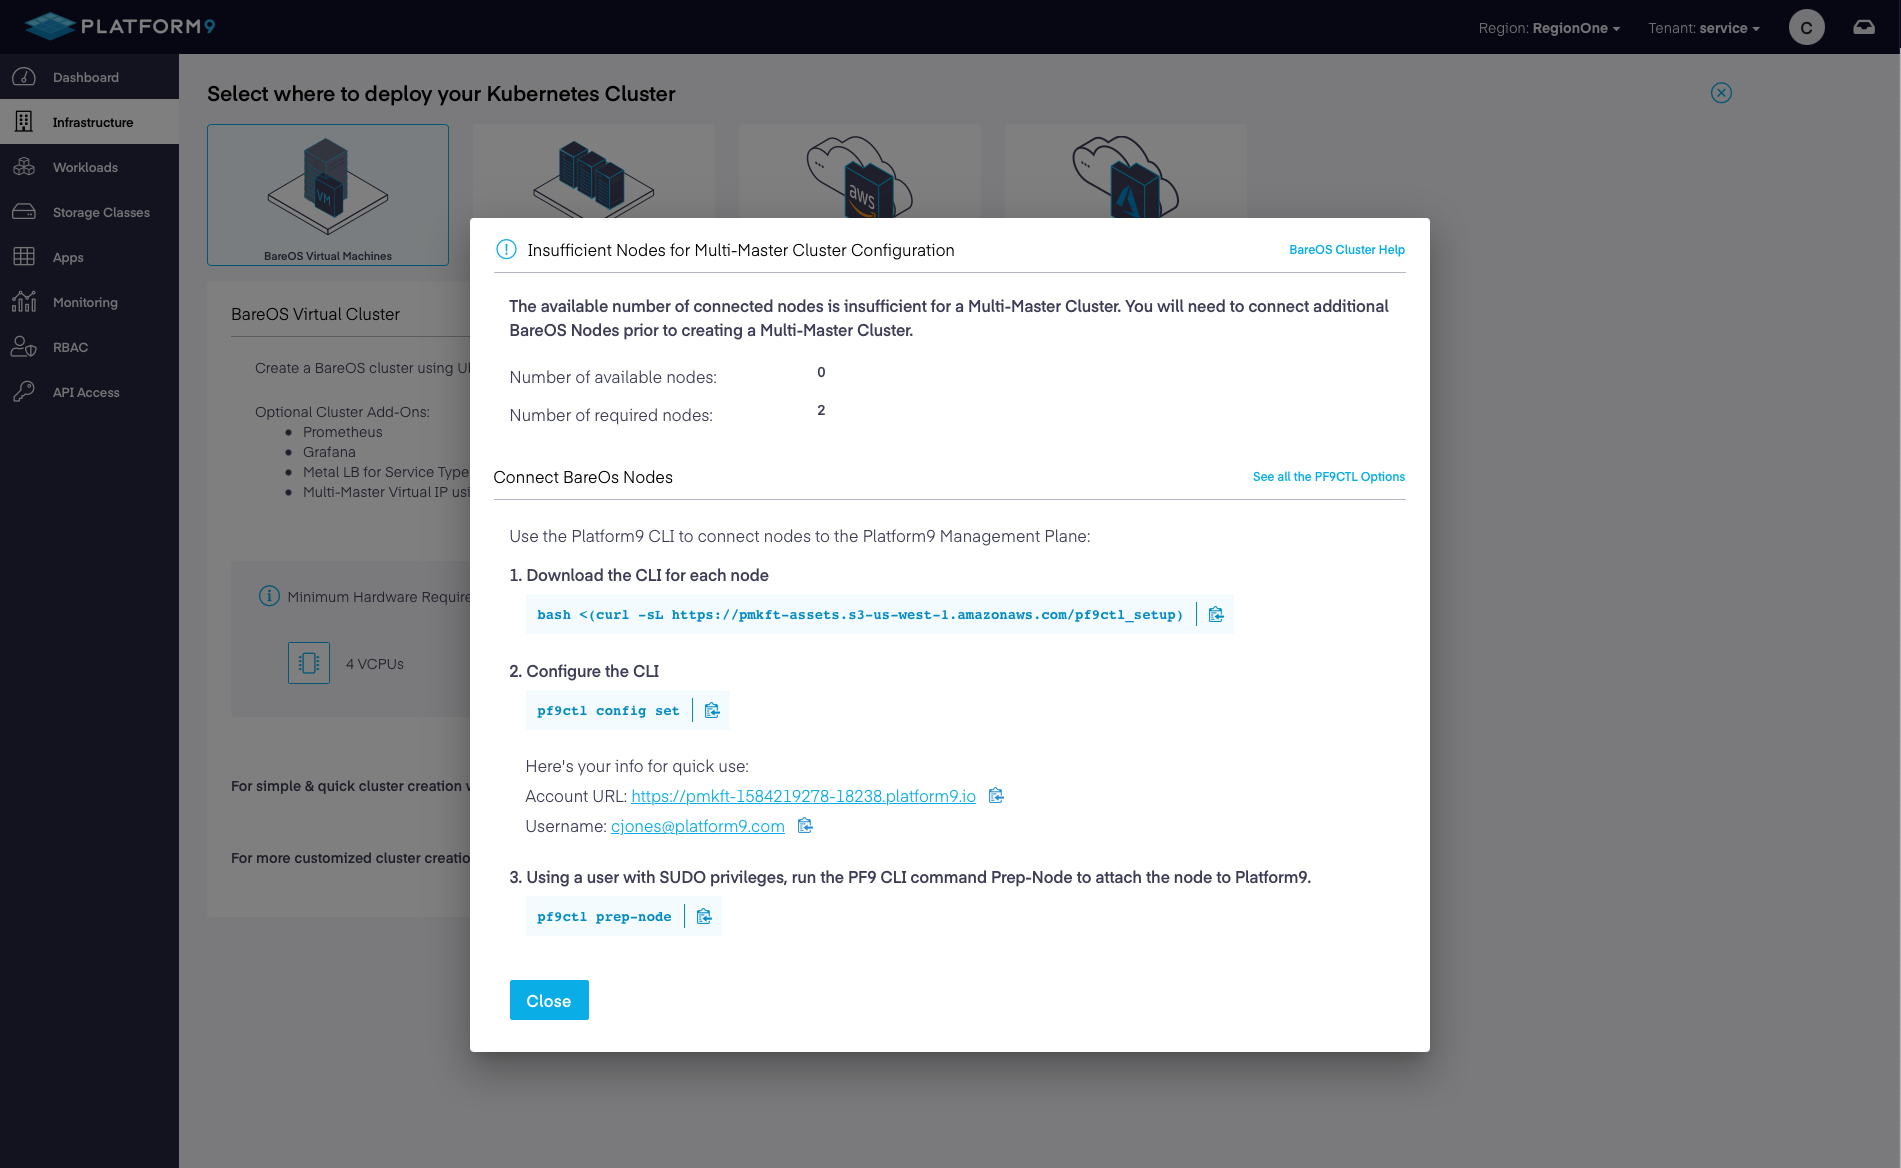Screen dimensions: 1901x1168
Task: Open the Workloads section icon
Action: [24, 167]
